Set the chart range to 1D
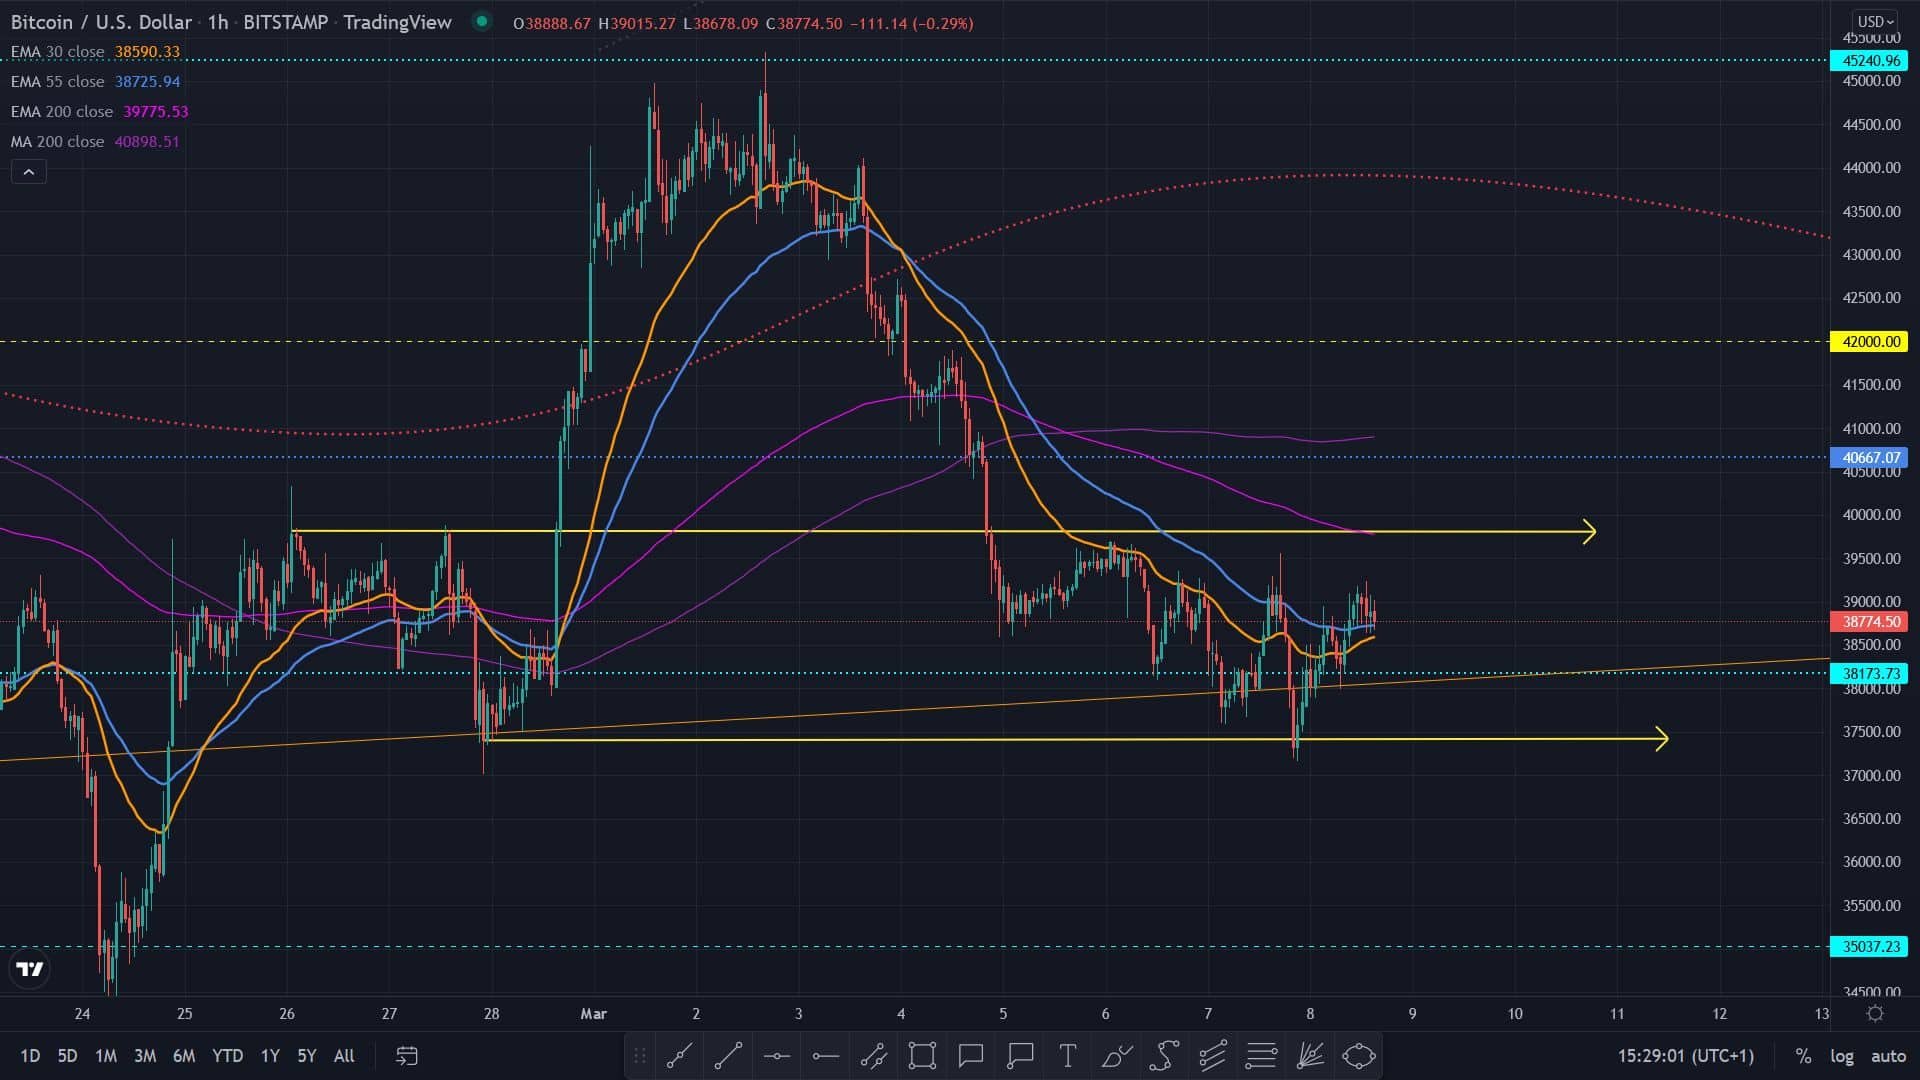The height and width of the screenshot is (1080, 1920). (x=30, y=1055)
